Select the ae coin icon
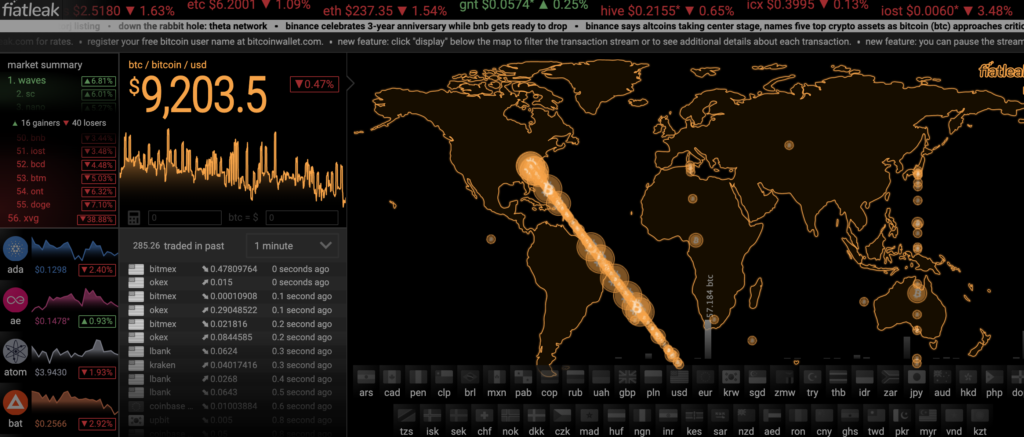Image resolution: width=1024 pixels, height=437 pixels. click(x=14, y=300)
